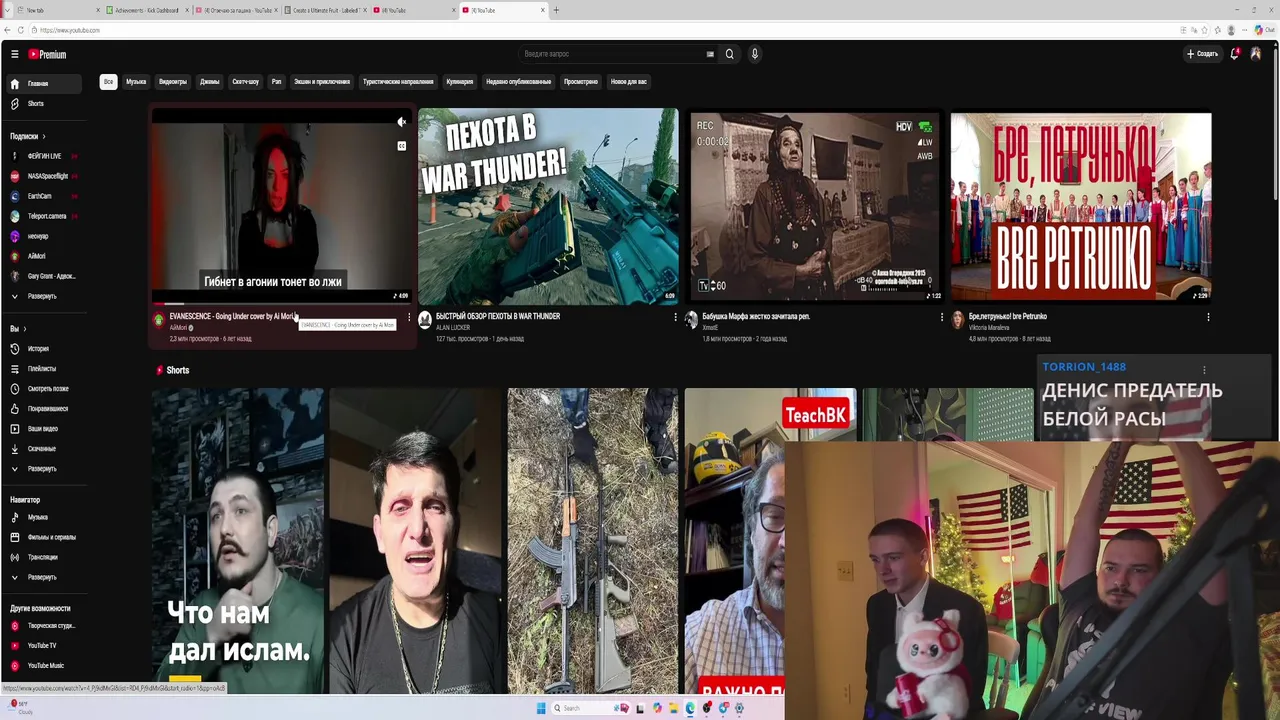This screenshot has width=1280, height=720.
Task: Unmute the Evanescence preview video
Action: coord(401,122)
